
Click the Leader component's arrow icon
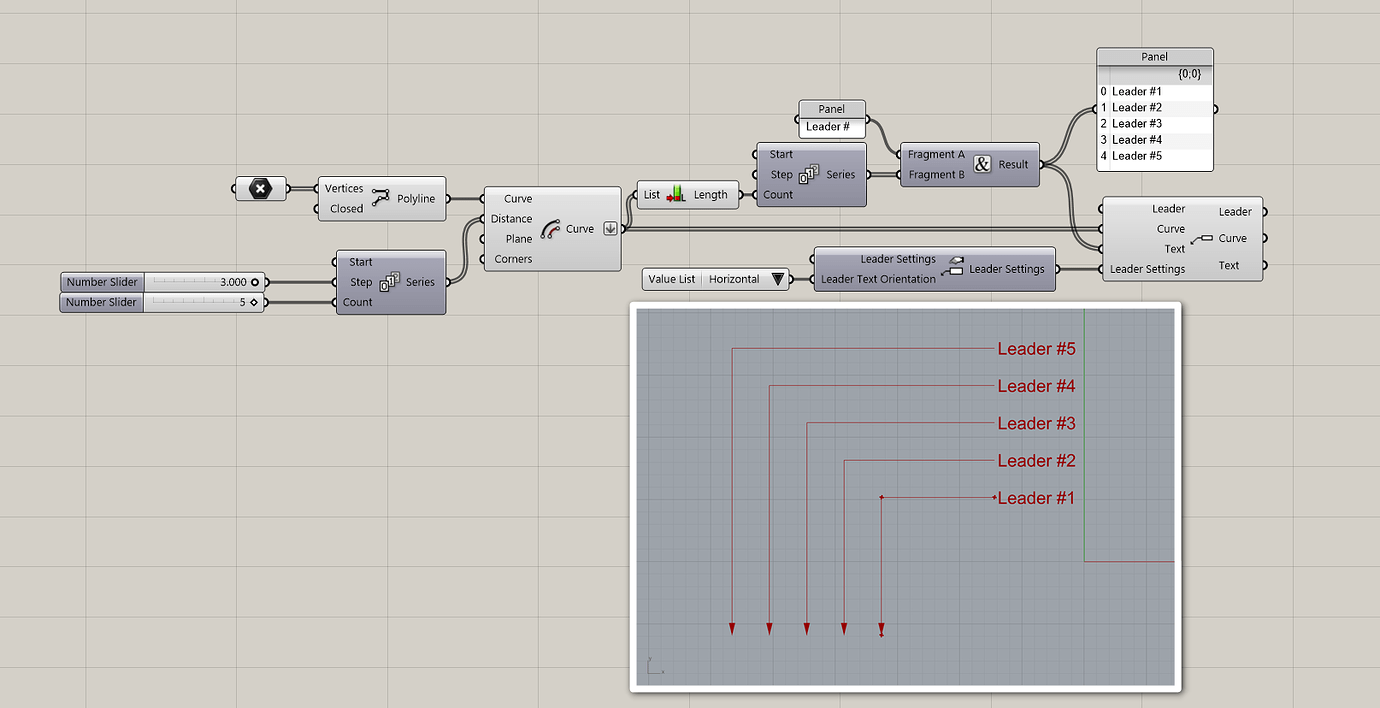[x=1200, y=238]
